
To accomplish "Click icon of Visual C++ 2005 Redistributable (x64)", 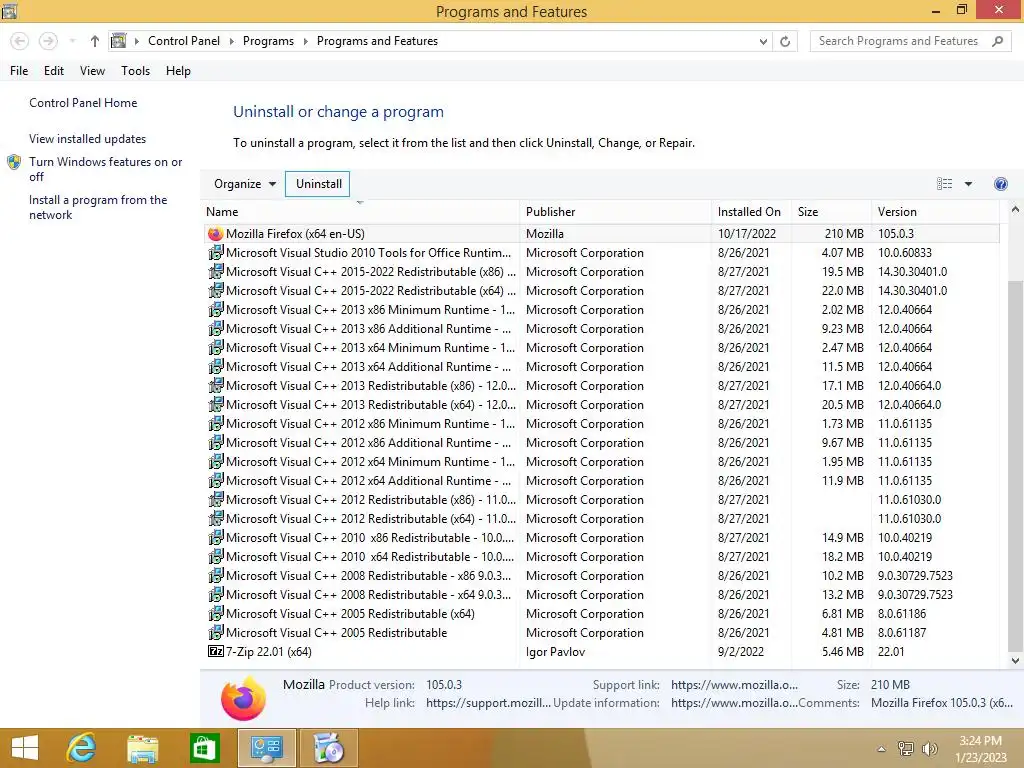I will (215, 614).
